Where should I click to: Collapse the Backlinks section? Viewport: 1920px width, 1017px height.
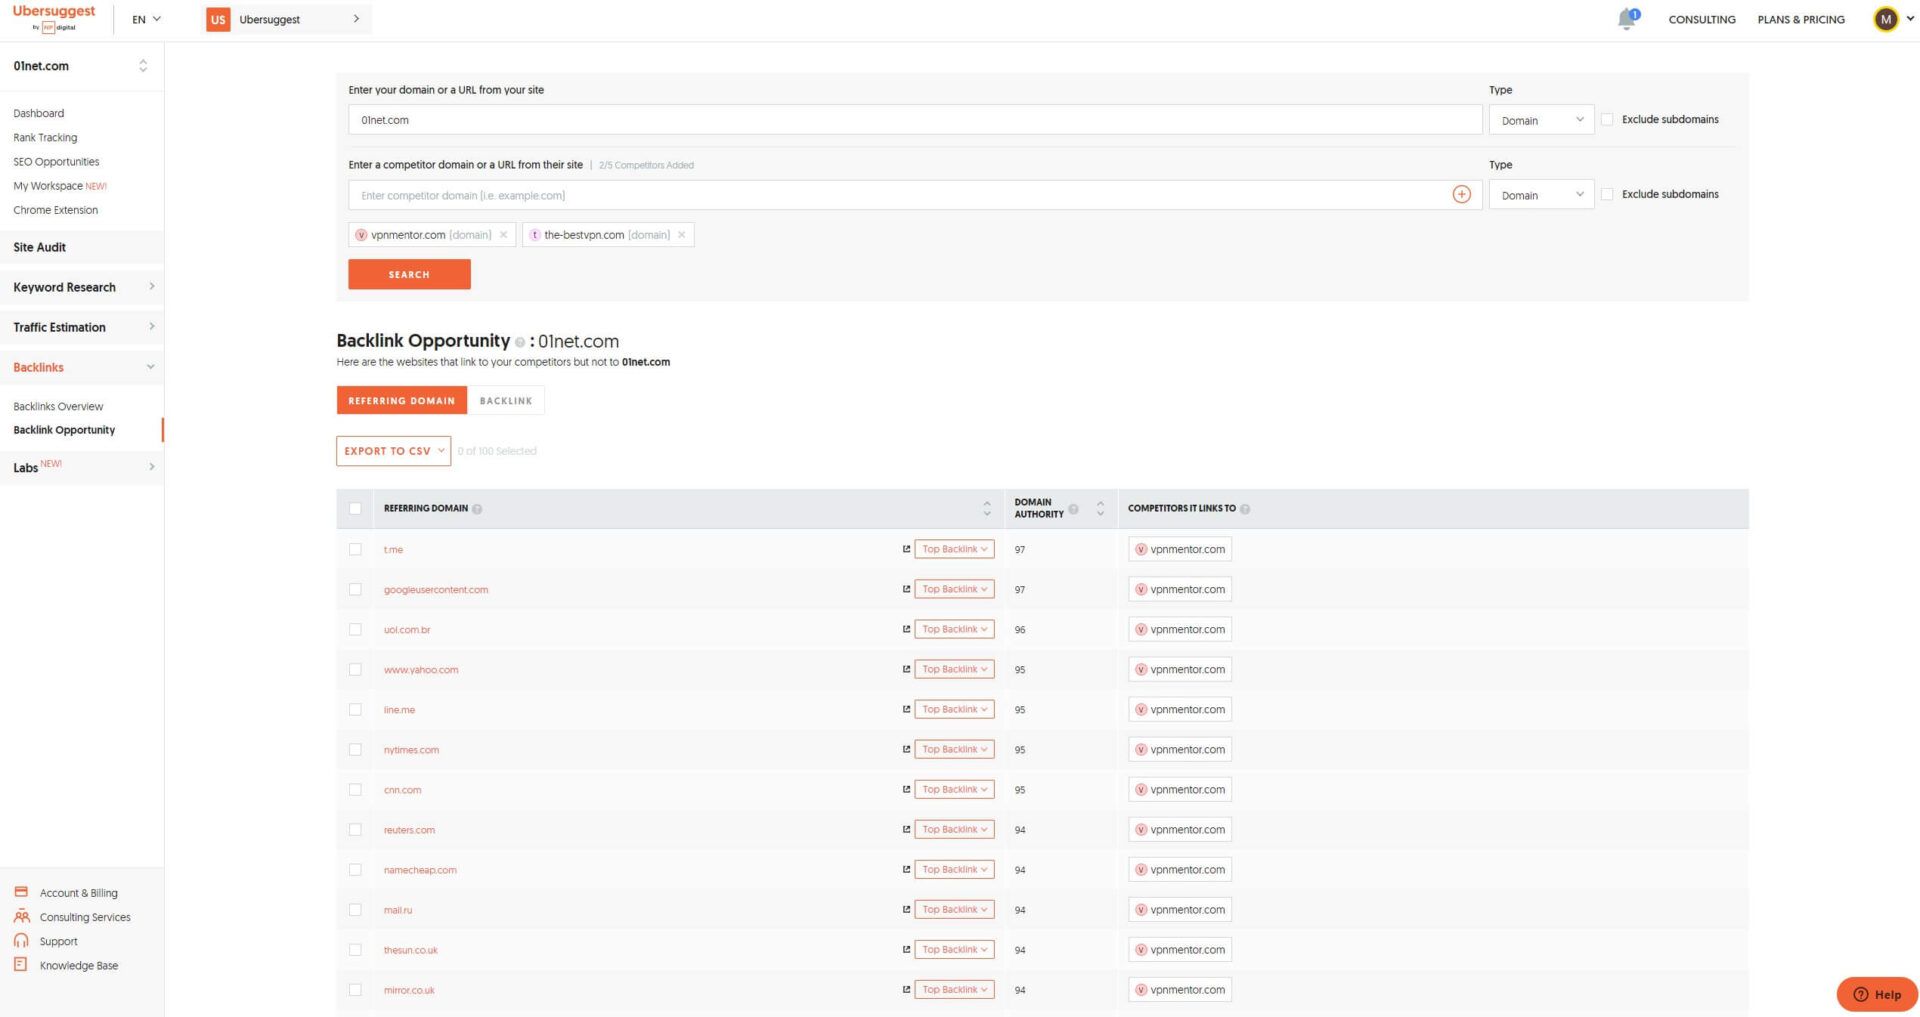(82, 367)
